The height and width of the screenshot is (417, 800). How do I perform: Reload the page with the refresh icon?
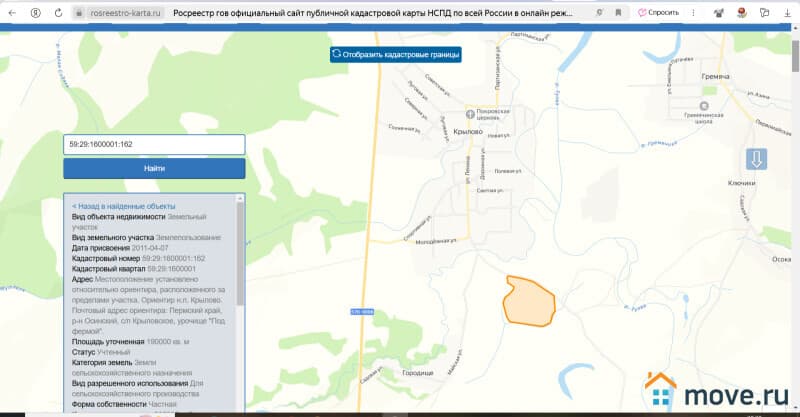59,13
